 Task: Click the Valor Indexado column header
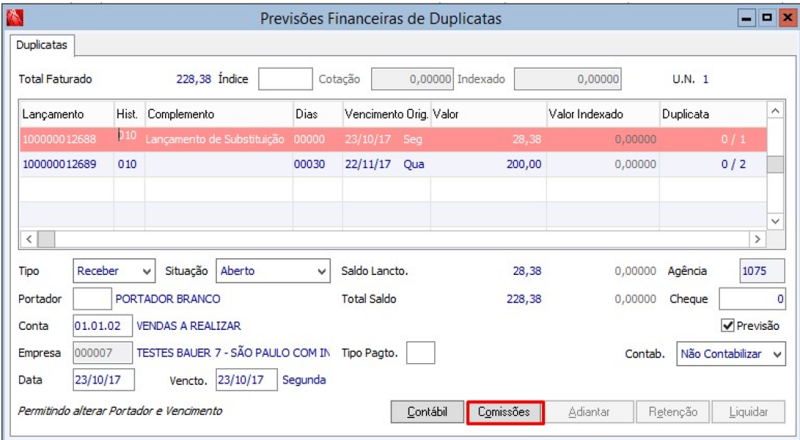pos(603,114)
